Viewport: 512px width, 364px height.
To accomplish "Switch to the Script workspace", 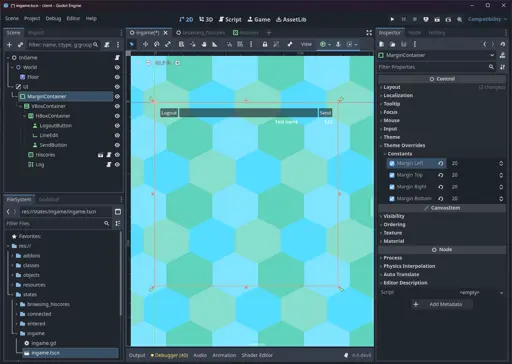I will tap(230, 19).
